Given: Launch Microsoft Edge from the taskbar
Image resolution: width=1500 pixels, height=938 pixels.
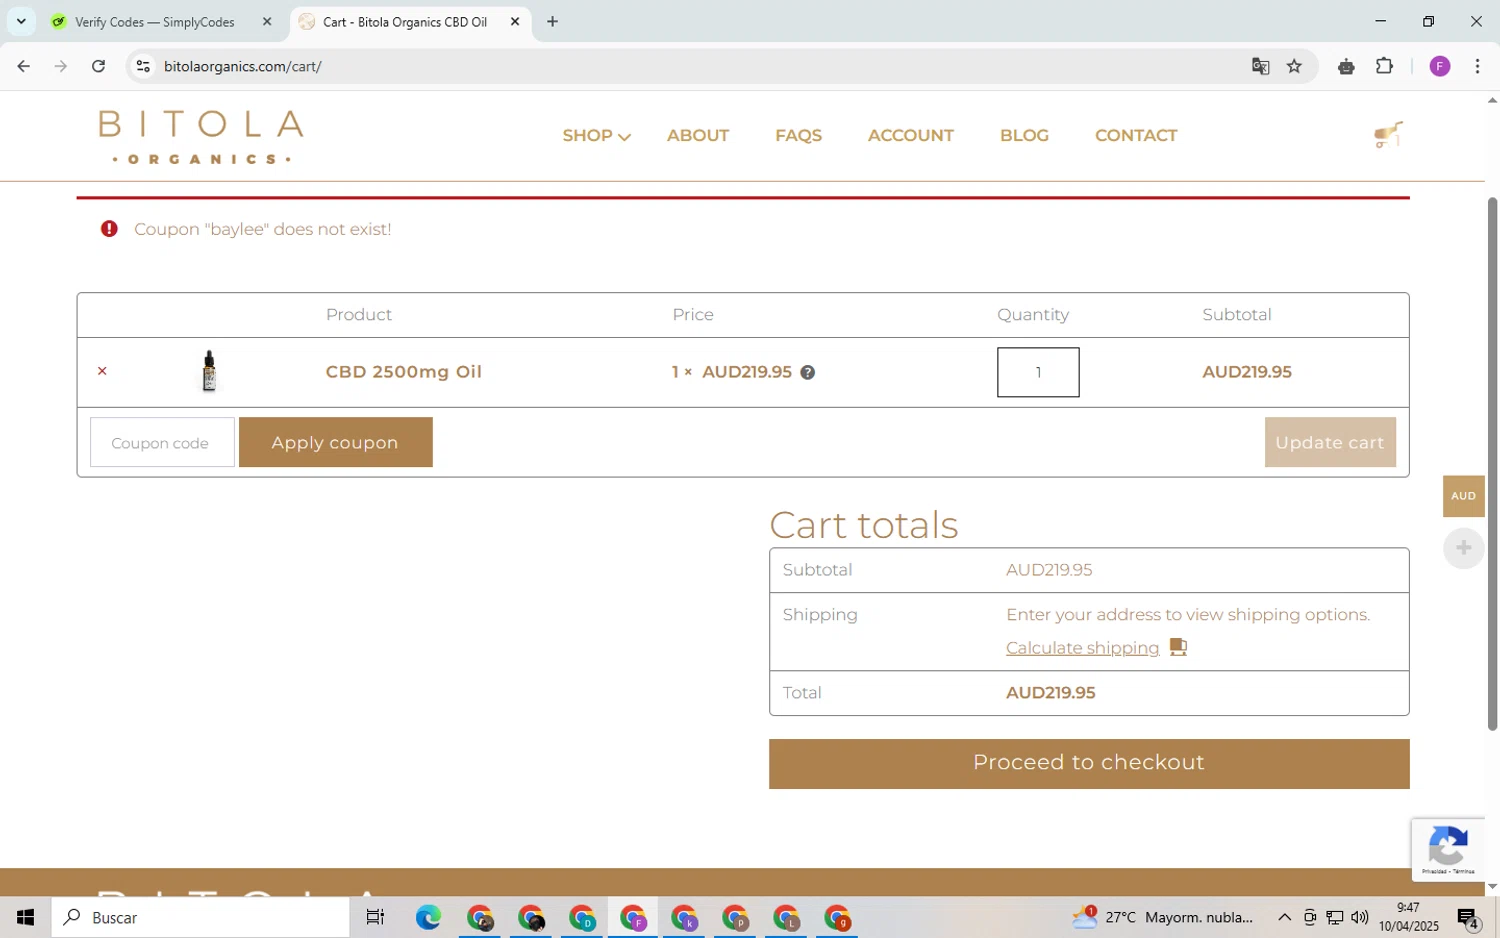Looking at the screenshot, I should [x=428, y=917].
